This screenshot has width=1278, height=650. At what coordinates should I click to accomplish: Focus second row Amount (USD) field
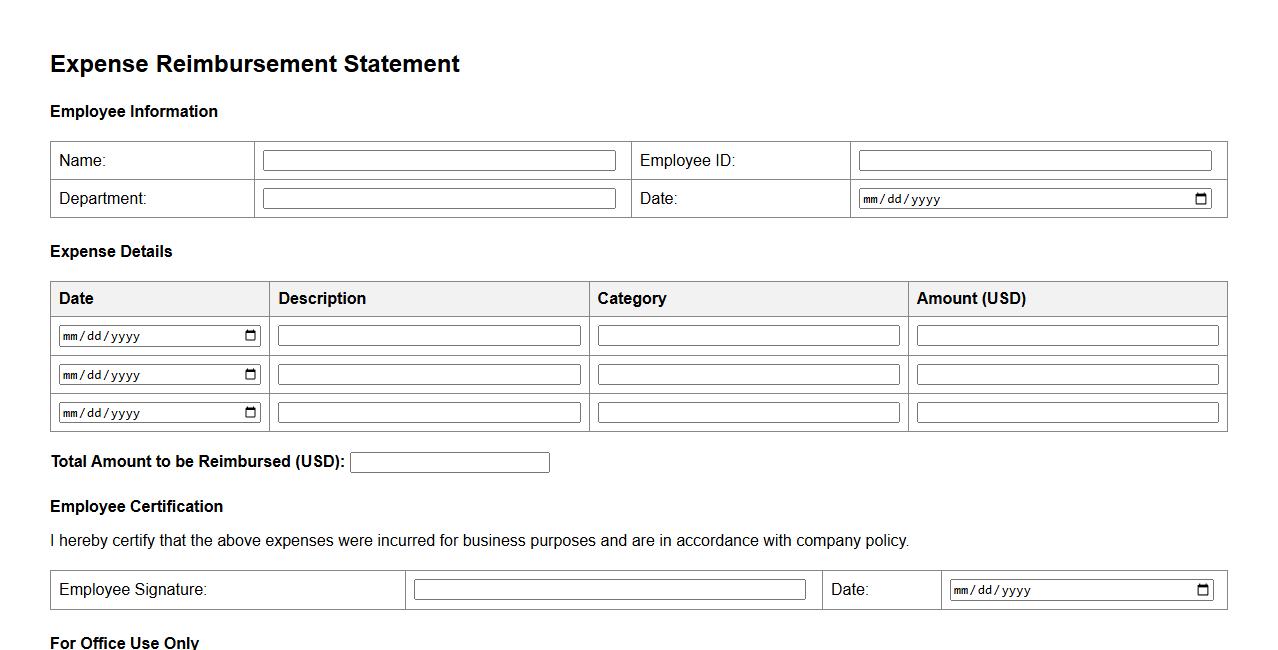tap(1067, 375)
